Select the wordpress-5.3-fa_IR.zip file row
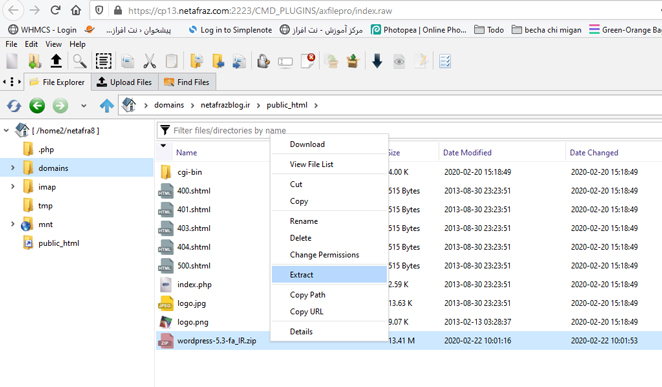The height and width of the screenshot is (387, 662). (409, 341)
